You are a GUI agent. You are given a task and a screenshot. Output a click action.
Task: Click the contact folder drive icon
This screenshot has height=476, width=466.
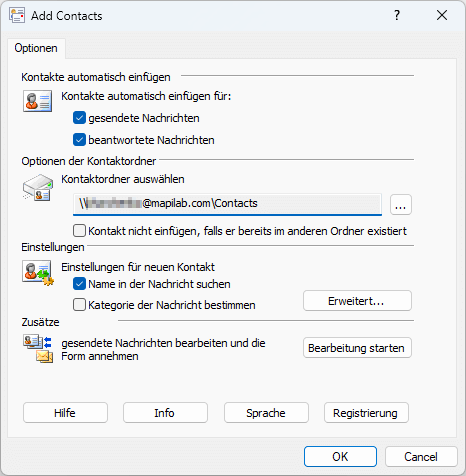(38, 187)
